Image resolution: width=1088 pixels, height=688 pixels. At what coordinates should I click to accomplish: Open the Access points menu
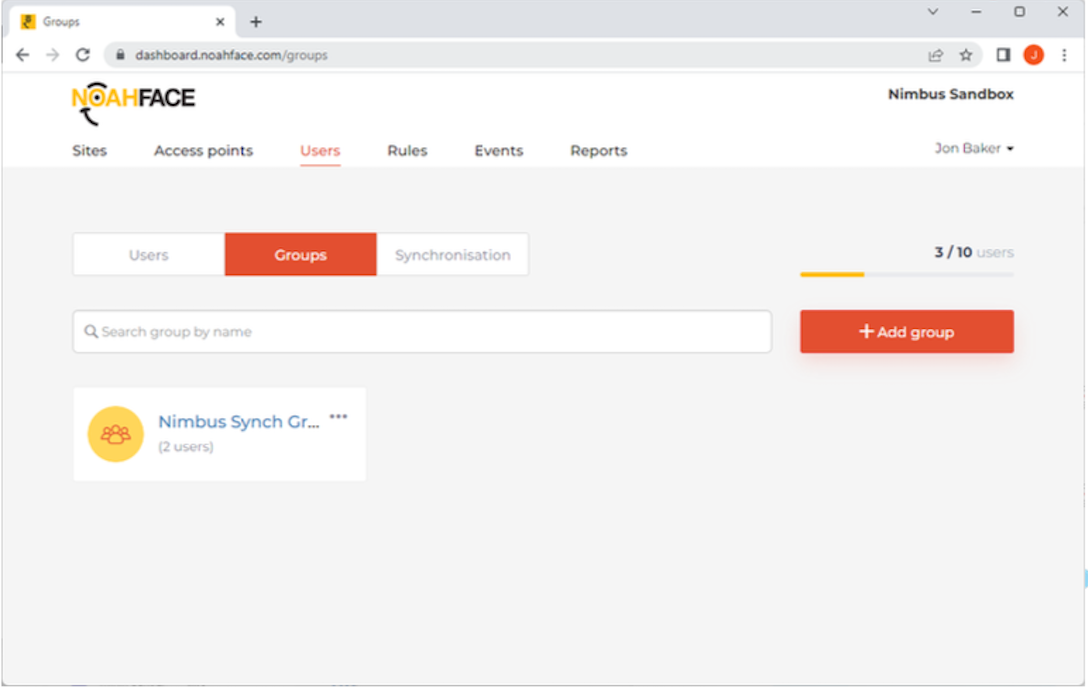pyautogui.click(x=203, y=151)
